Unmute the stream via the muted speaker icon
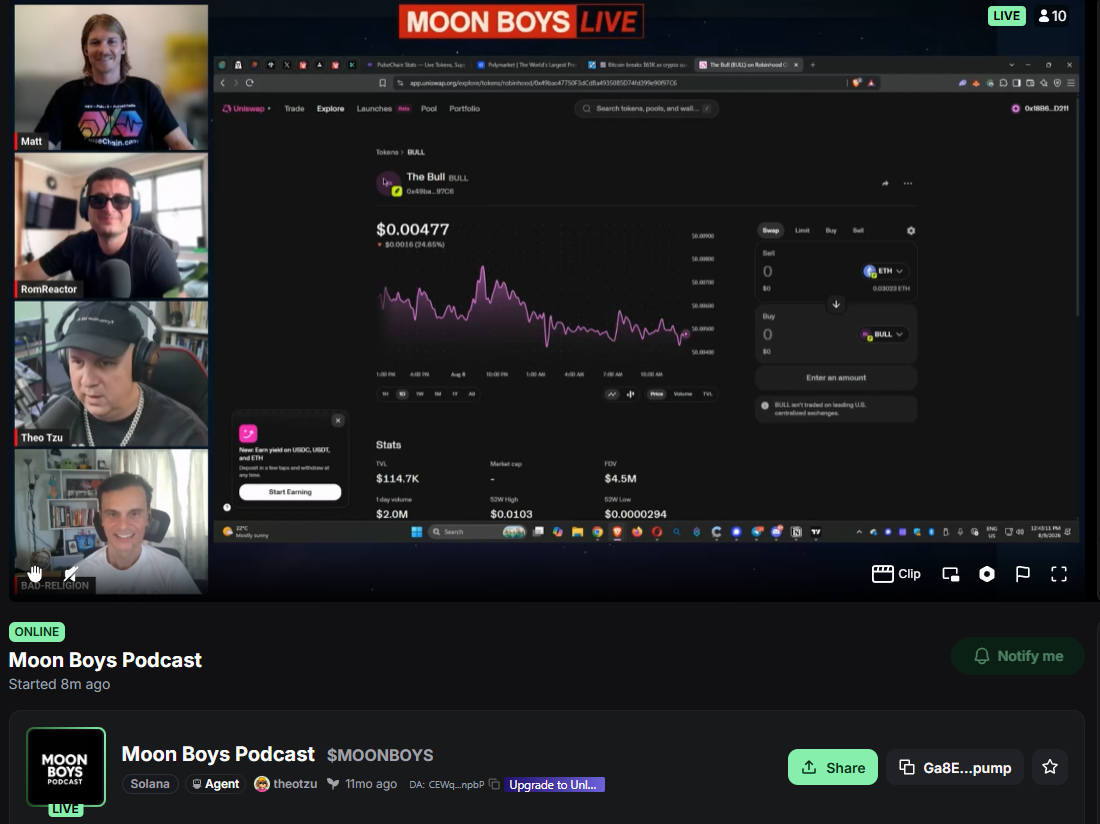The height and width of the screenshot is (824, 1100). click(71, 574)
